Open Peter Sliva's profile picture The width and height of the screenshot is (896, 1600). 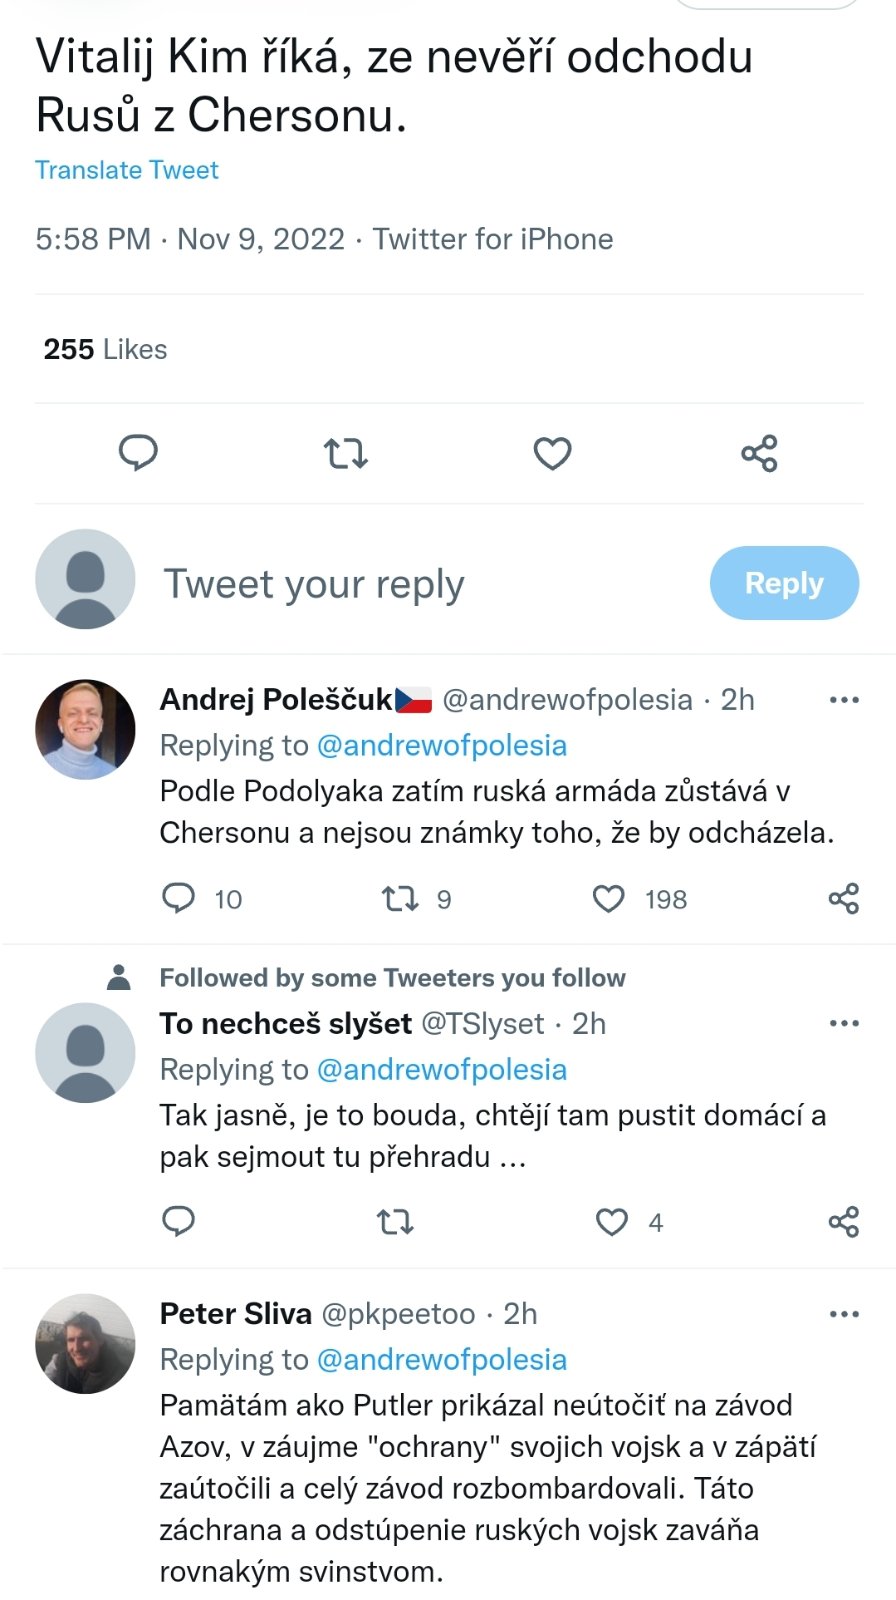pos(85,1344)
